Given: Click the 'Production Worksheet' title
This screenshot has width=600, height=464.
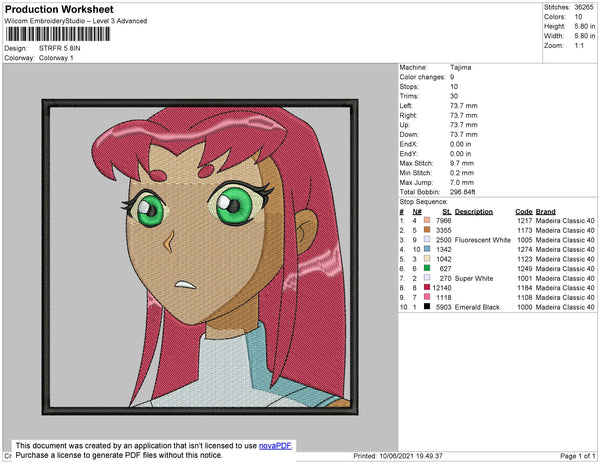Looking at the screenshot, I should [x=59, y=10].
